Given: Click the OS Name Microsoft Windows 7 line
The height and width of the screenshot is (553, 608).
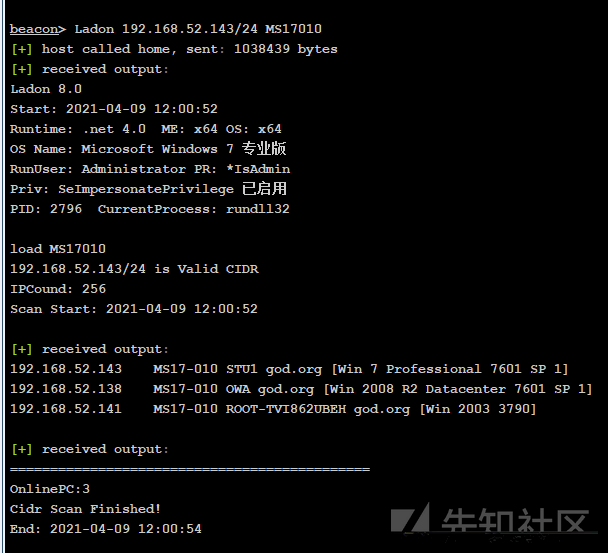Looking at the screenshot, I should [x=148, y=149].
